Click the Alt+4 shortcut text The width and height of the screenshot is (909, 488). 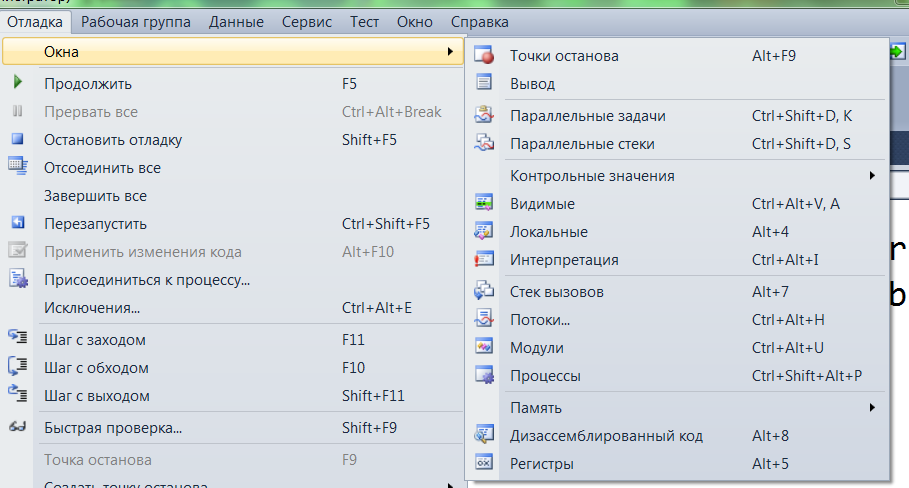pos(770,232)
